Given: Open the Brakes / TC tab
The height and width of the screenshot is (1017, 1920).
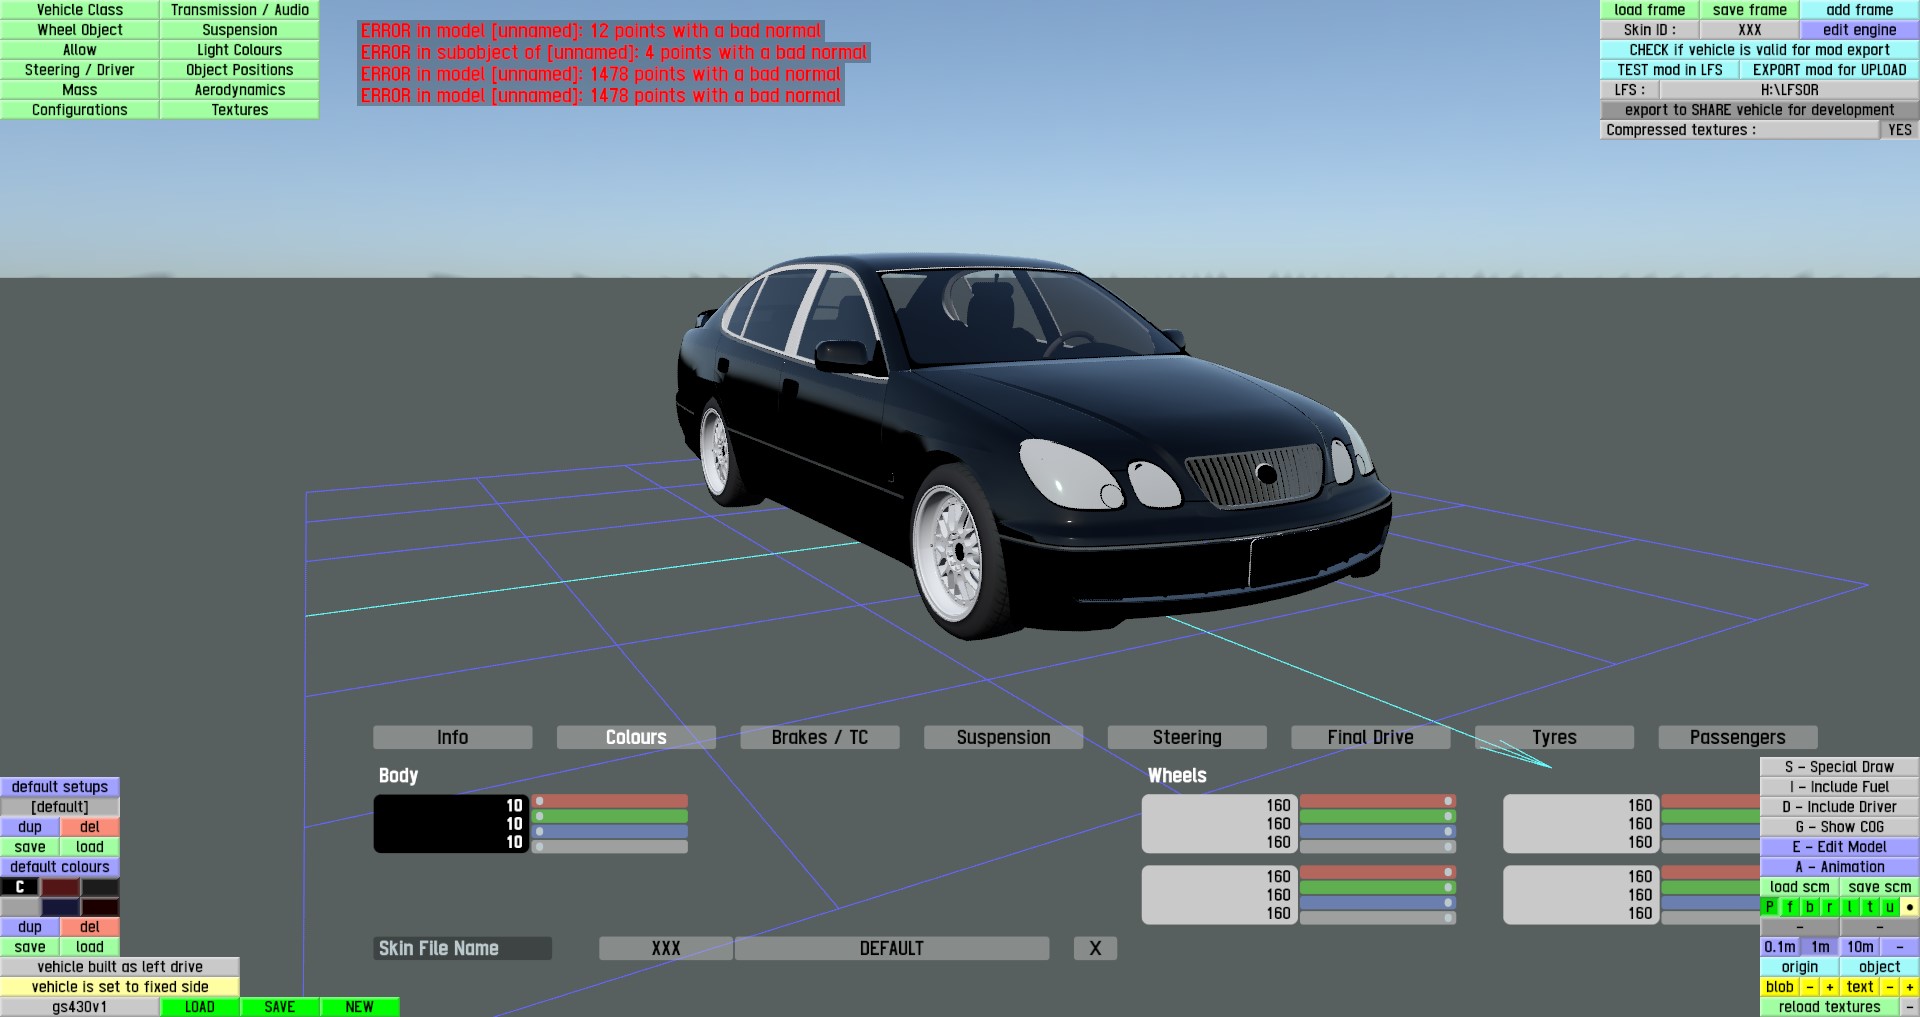Looking at the screenshot, I should pyautogui.click(x=820, y=737).
